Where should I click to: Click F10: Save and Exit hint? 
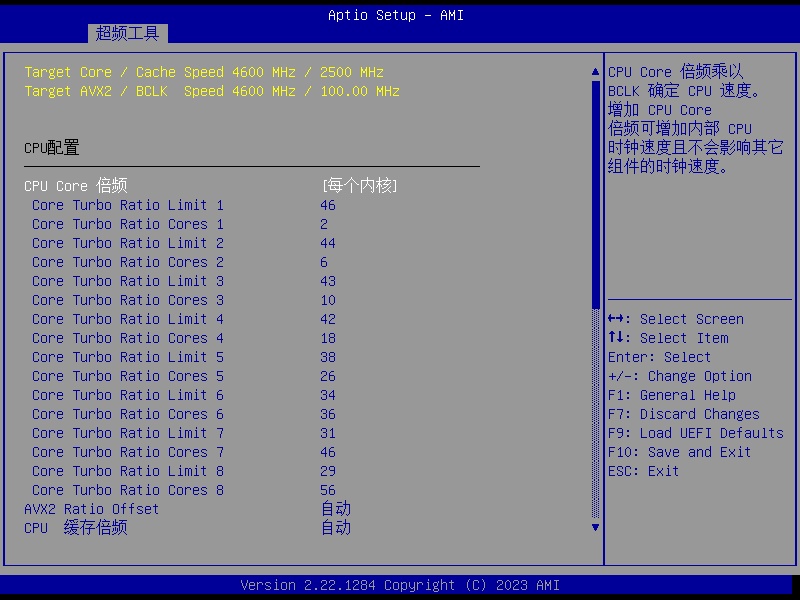coord(679,452)
